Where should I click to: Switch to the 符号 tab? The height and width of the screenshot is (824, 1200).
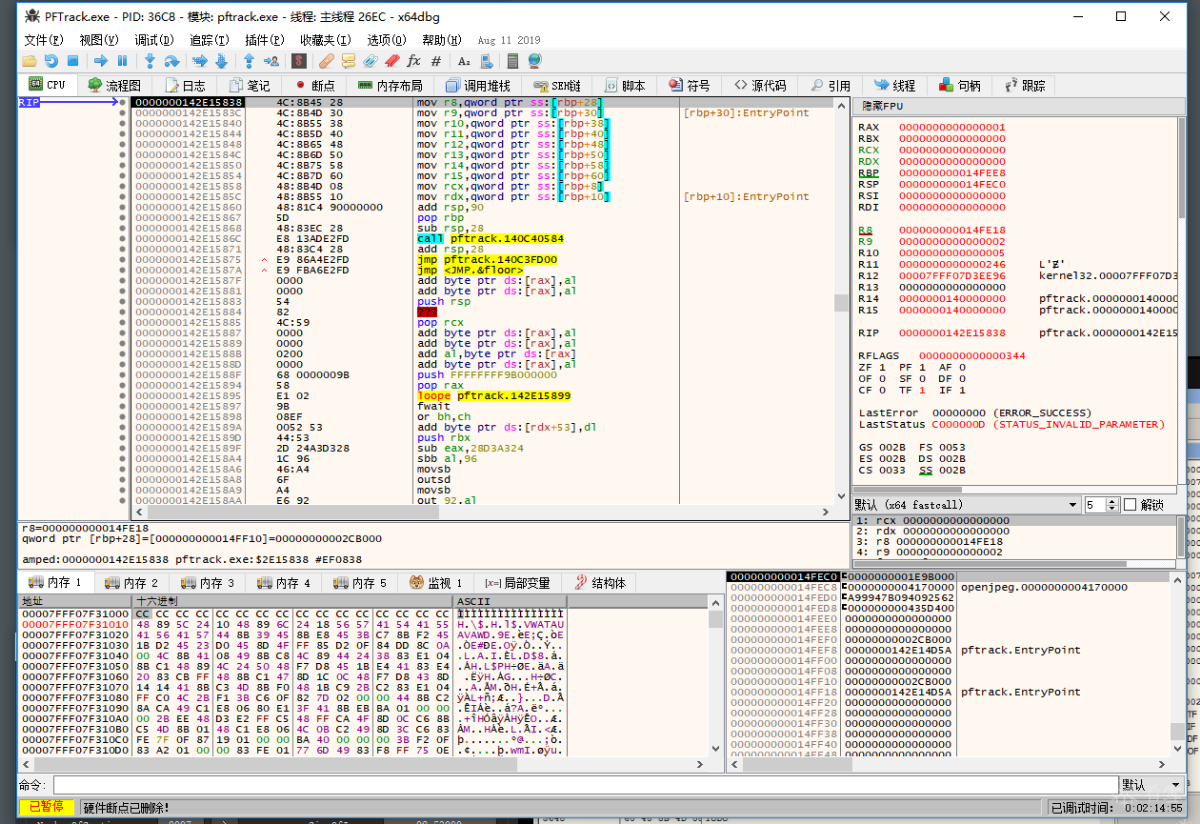pos(690,85)
